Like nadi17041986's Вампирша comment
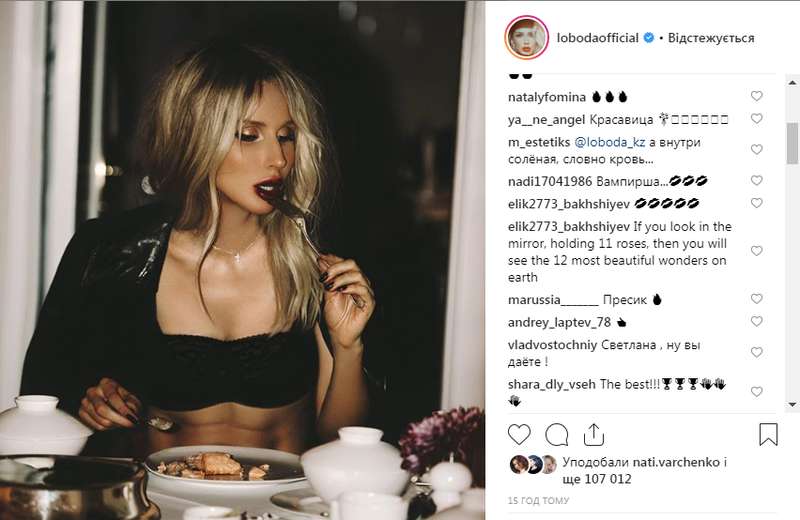 [757, 181]
